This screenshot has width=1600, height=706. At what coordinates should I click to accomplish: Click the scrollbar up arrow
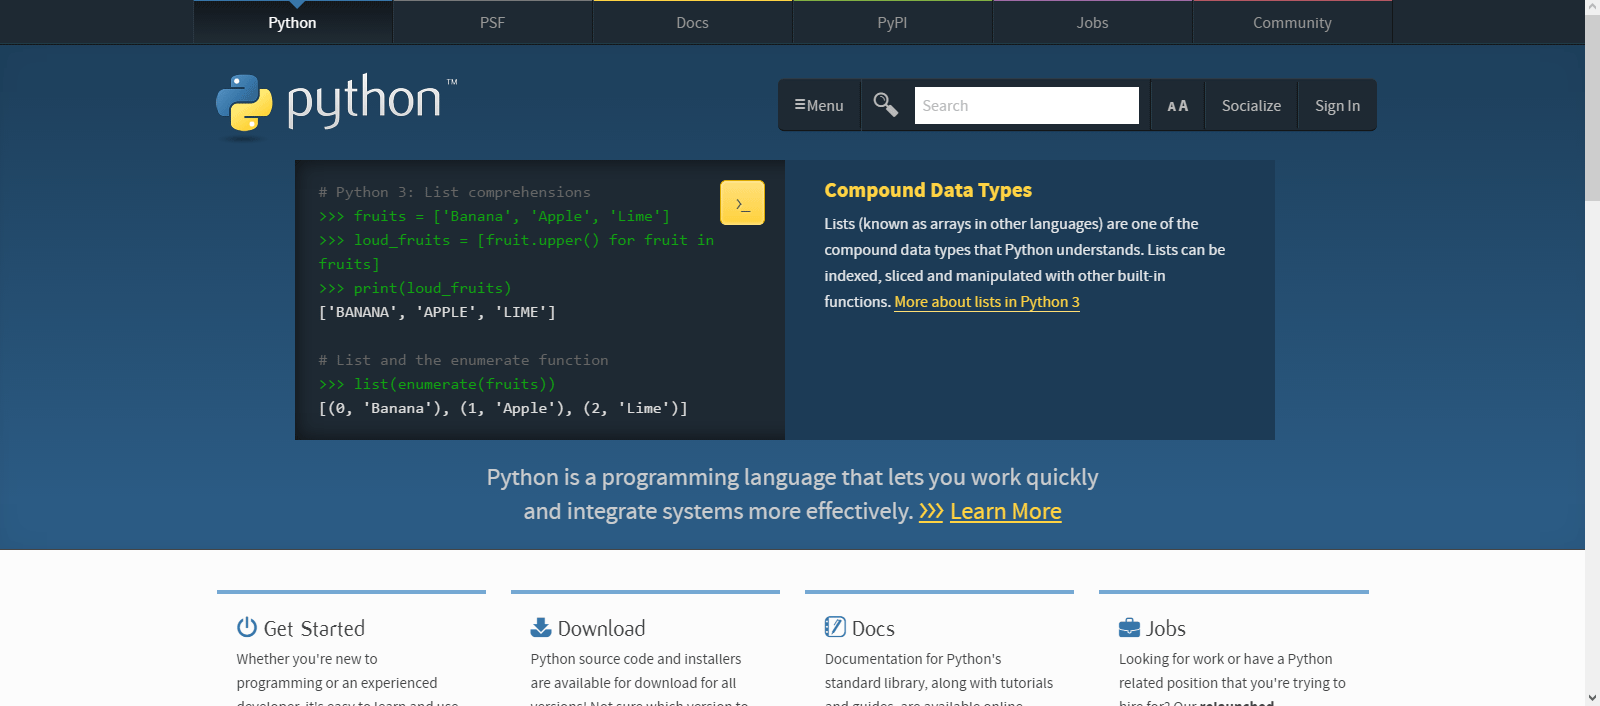click(x=1592, y=6)
